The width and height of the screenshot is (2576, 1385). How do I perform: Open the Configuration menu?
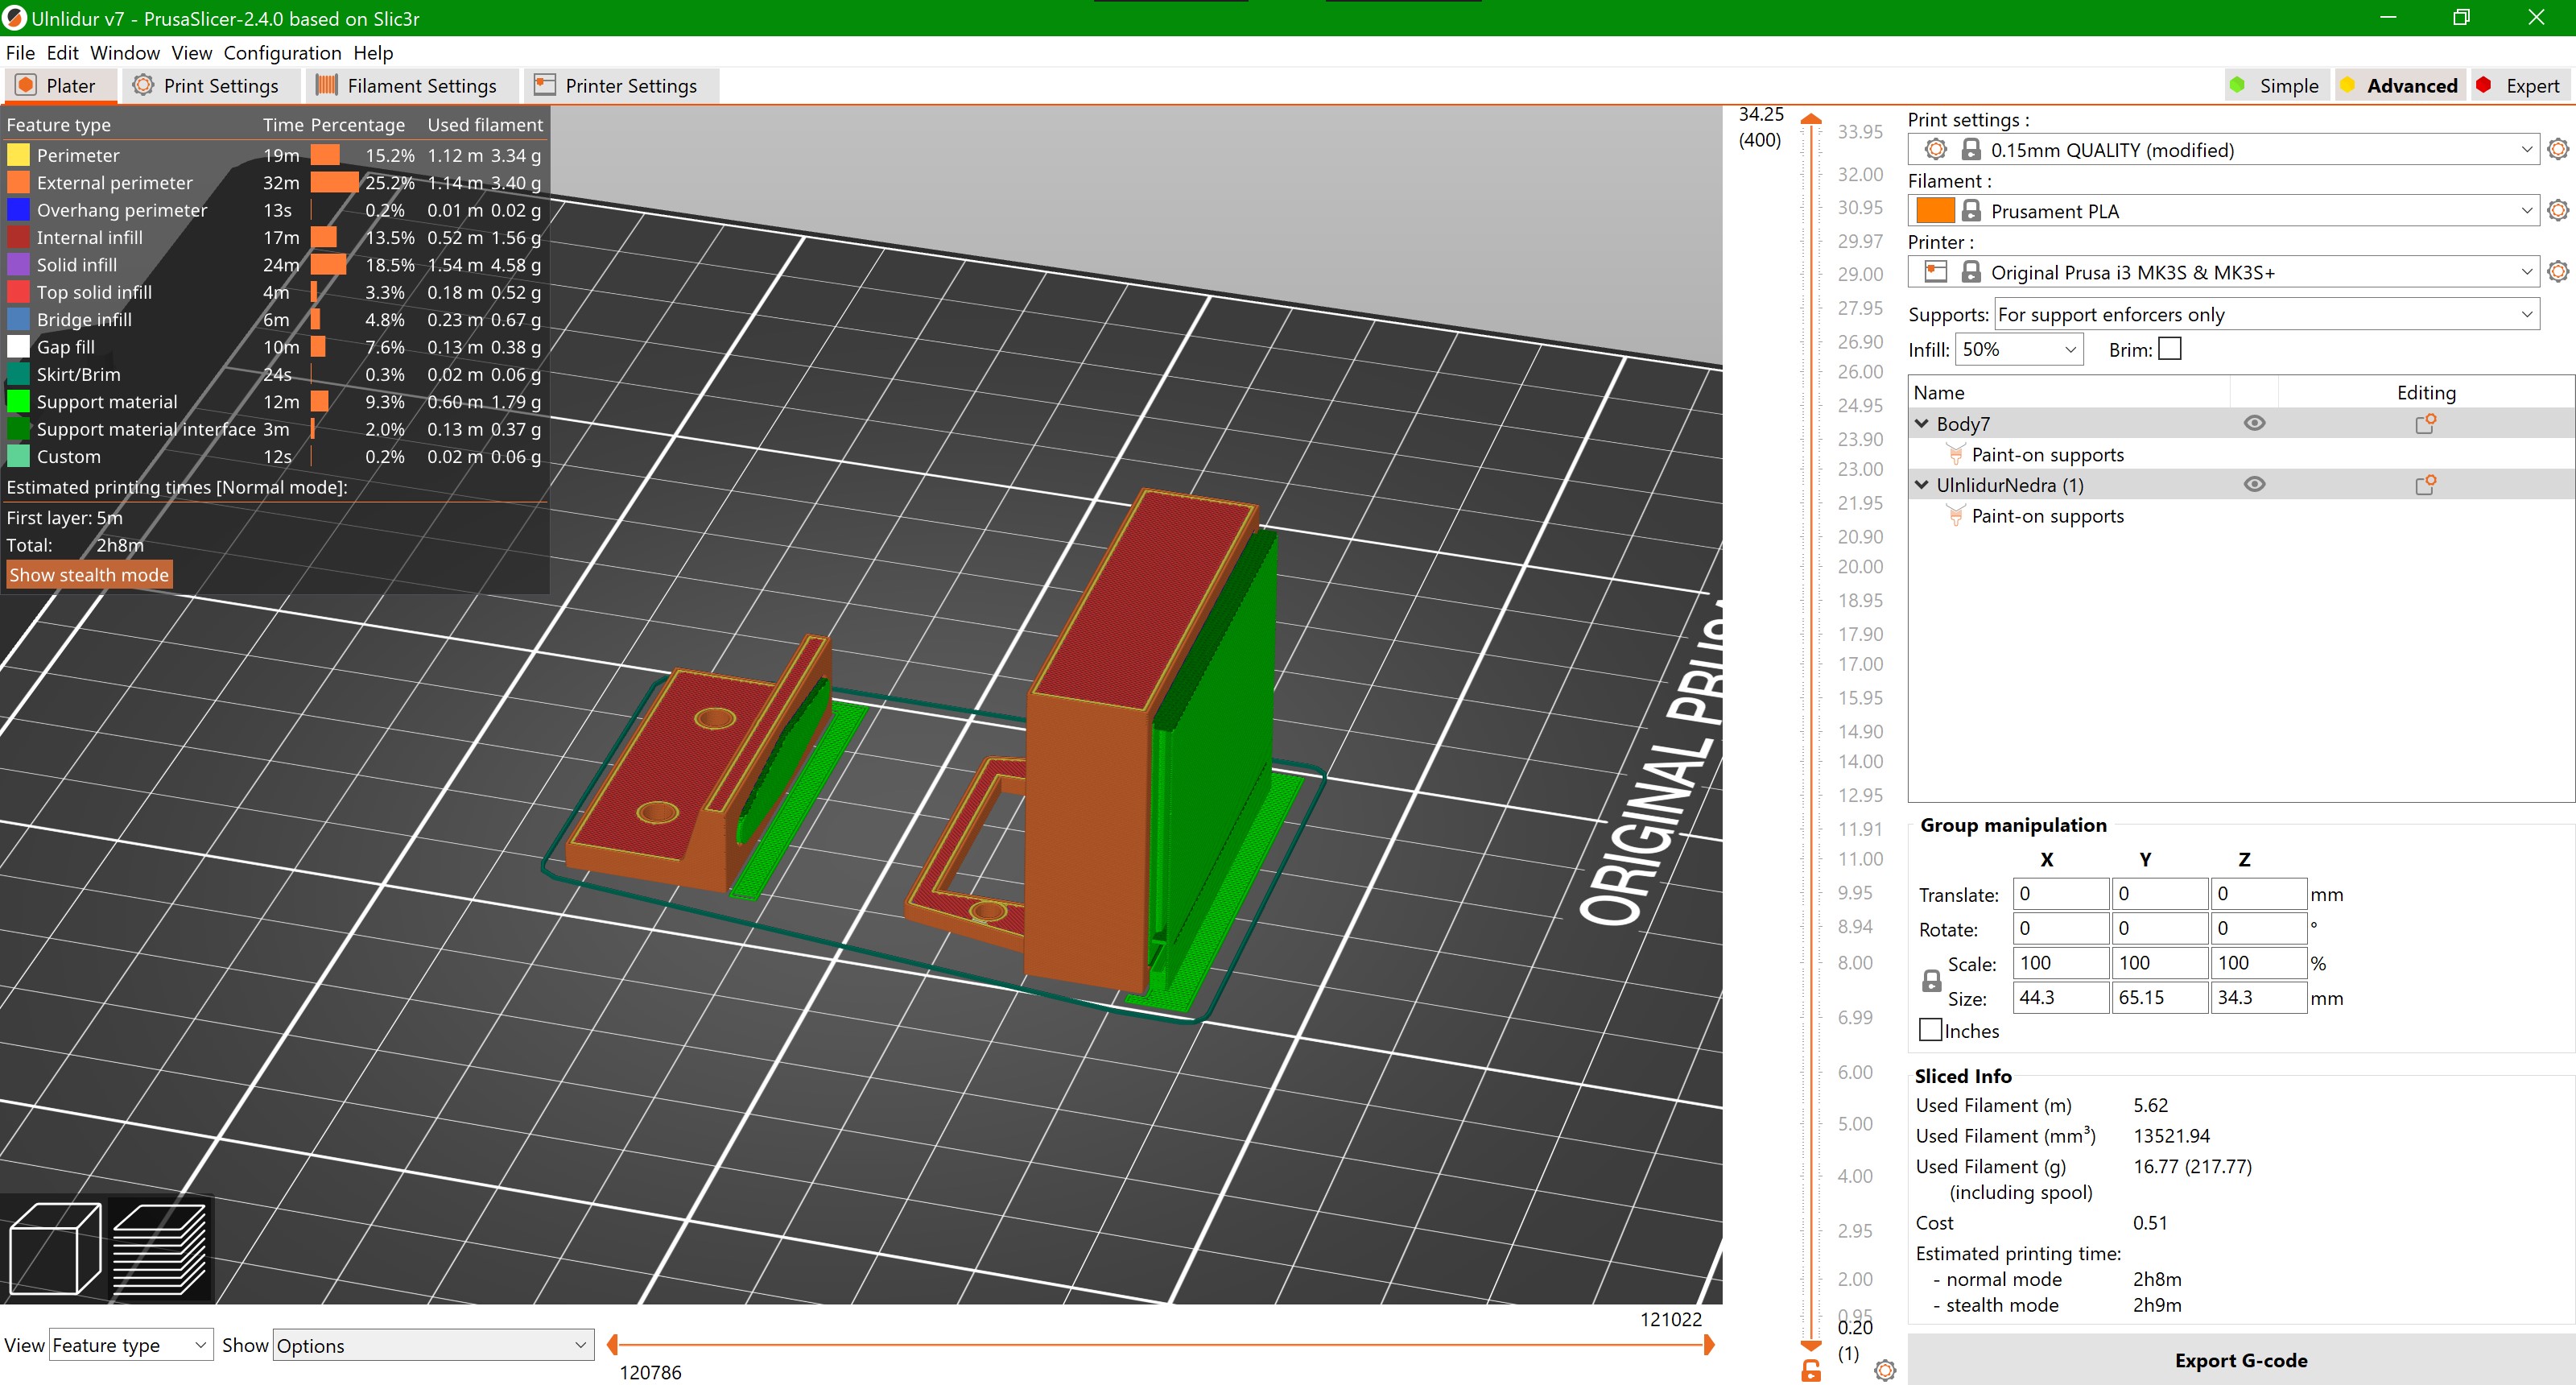click(282, 52)
